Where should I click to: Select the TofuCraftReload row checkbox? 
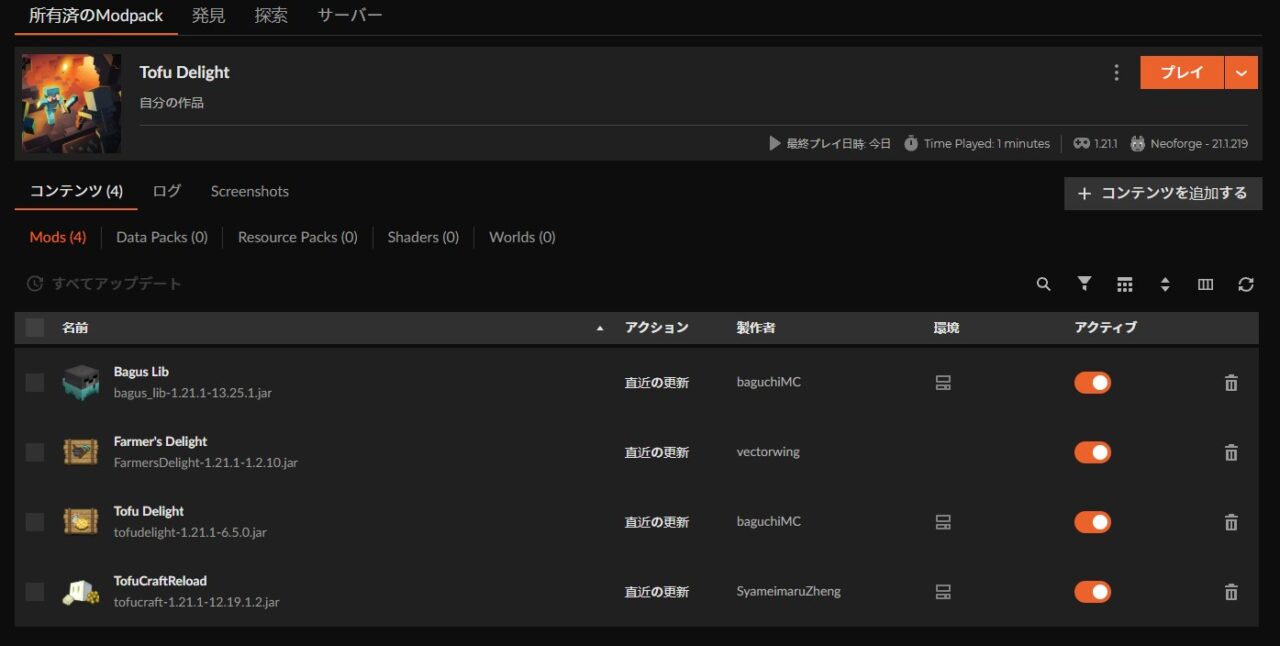pos(34,591)
